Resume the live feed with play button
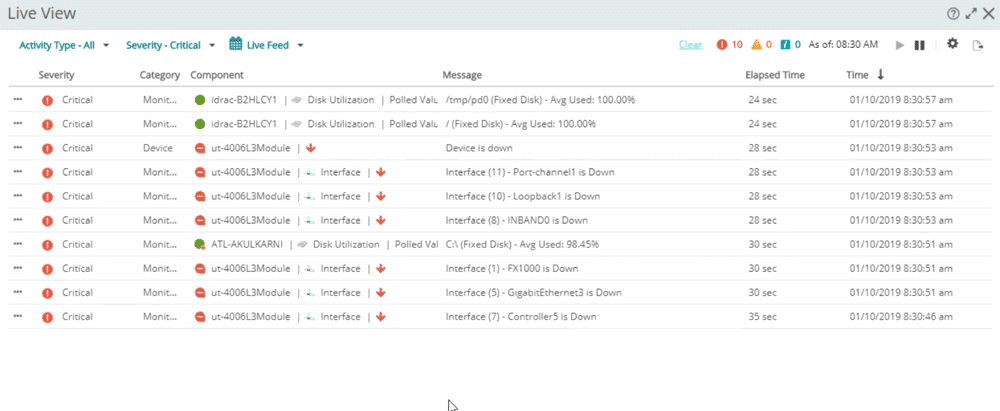Screen dimensions: 1000x411 tap(900, 45)
